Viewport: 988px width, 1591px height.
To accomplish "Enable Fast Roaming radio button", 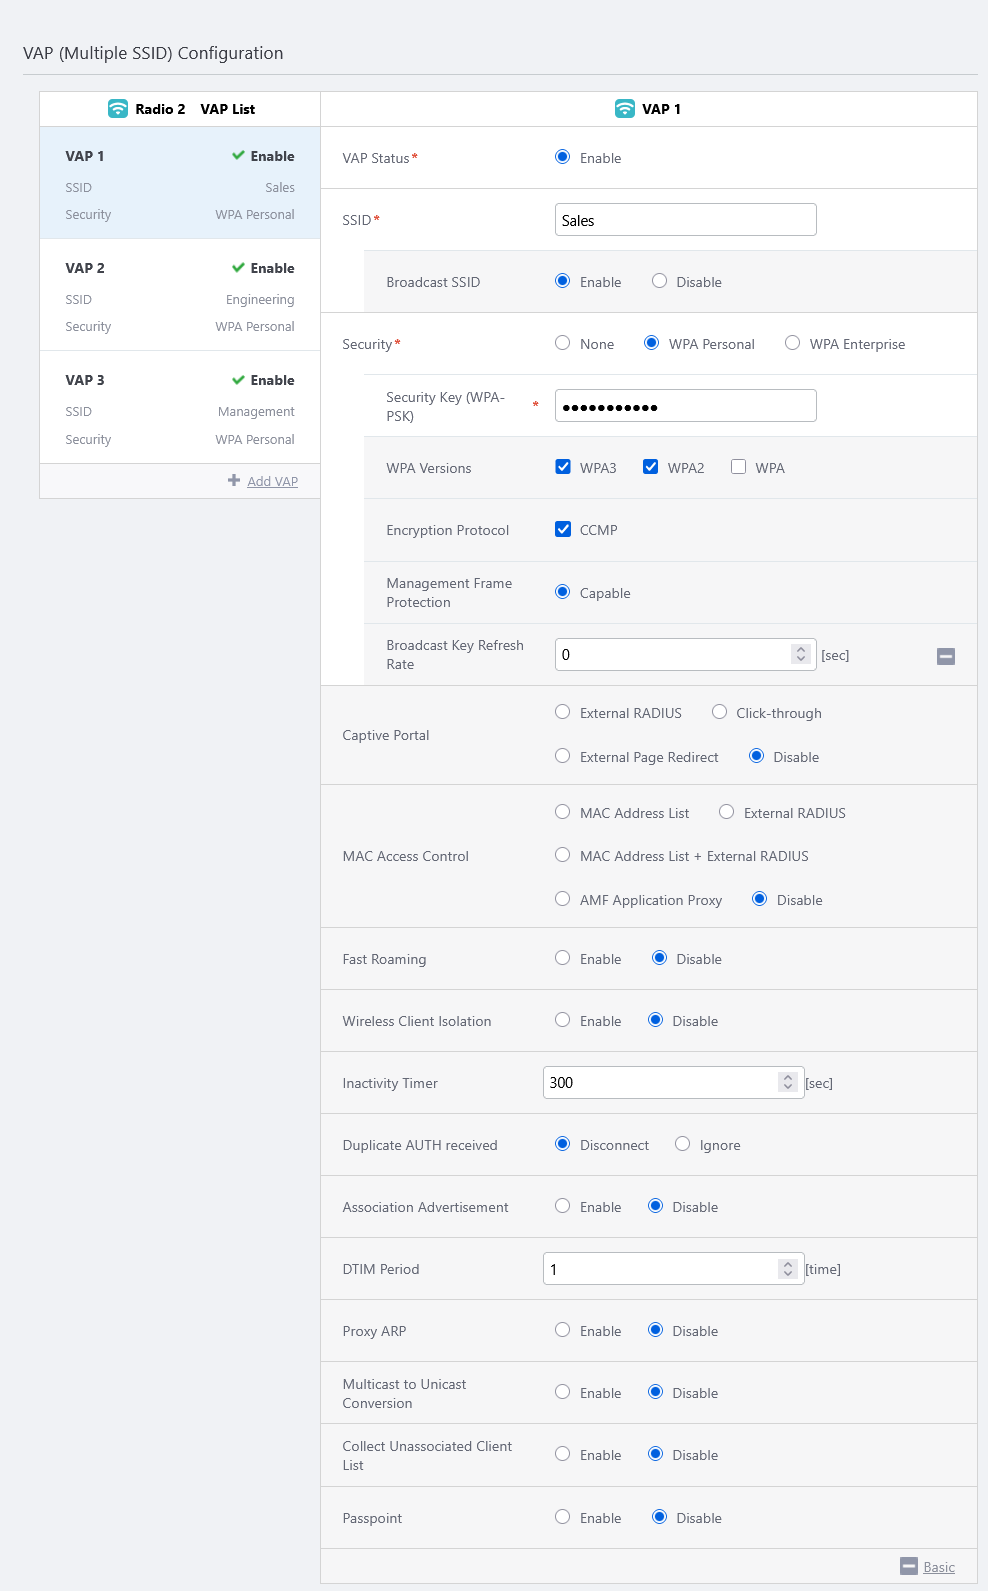I will (563, 958).
